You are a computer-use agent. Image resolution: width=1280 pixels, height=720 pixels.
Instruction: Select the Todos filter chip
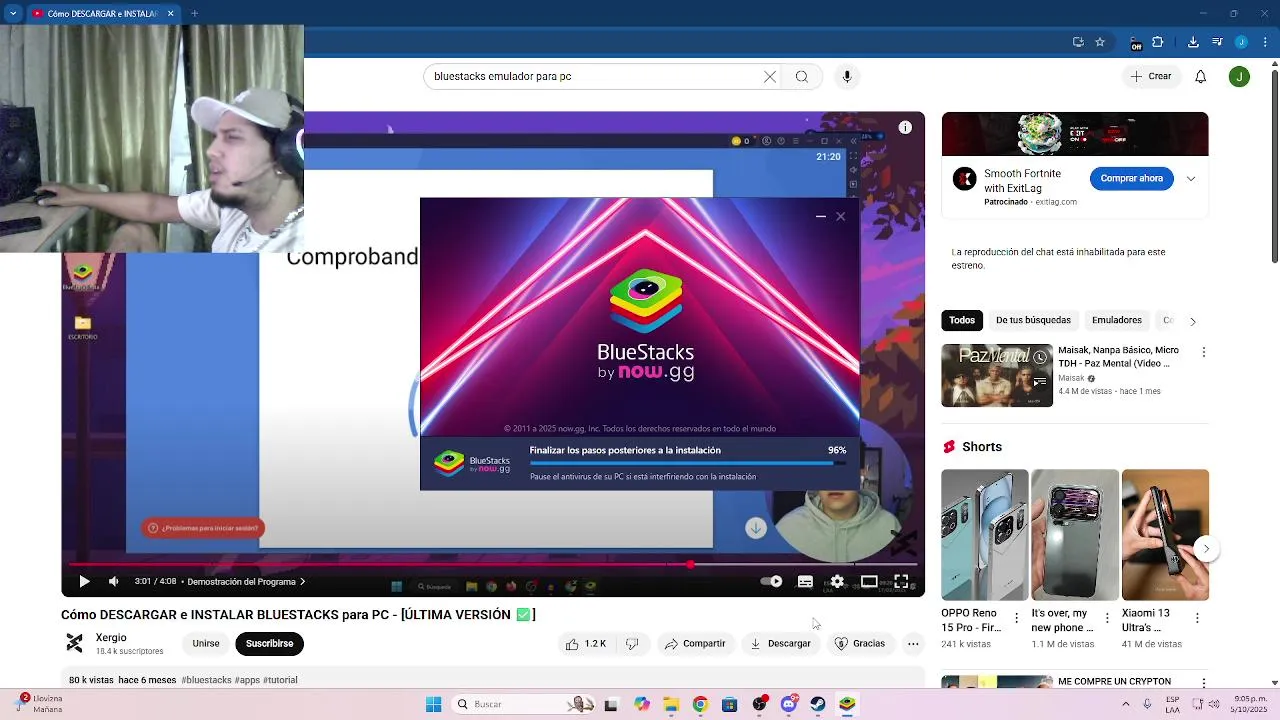[962, 320]
